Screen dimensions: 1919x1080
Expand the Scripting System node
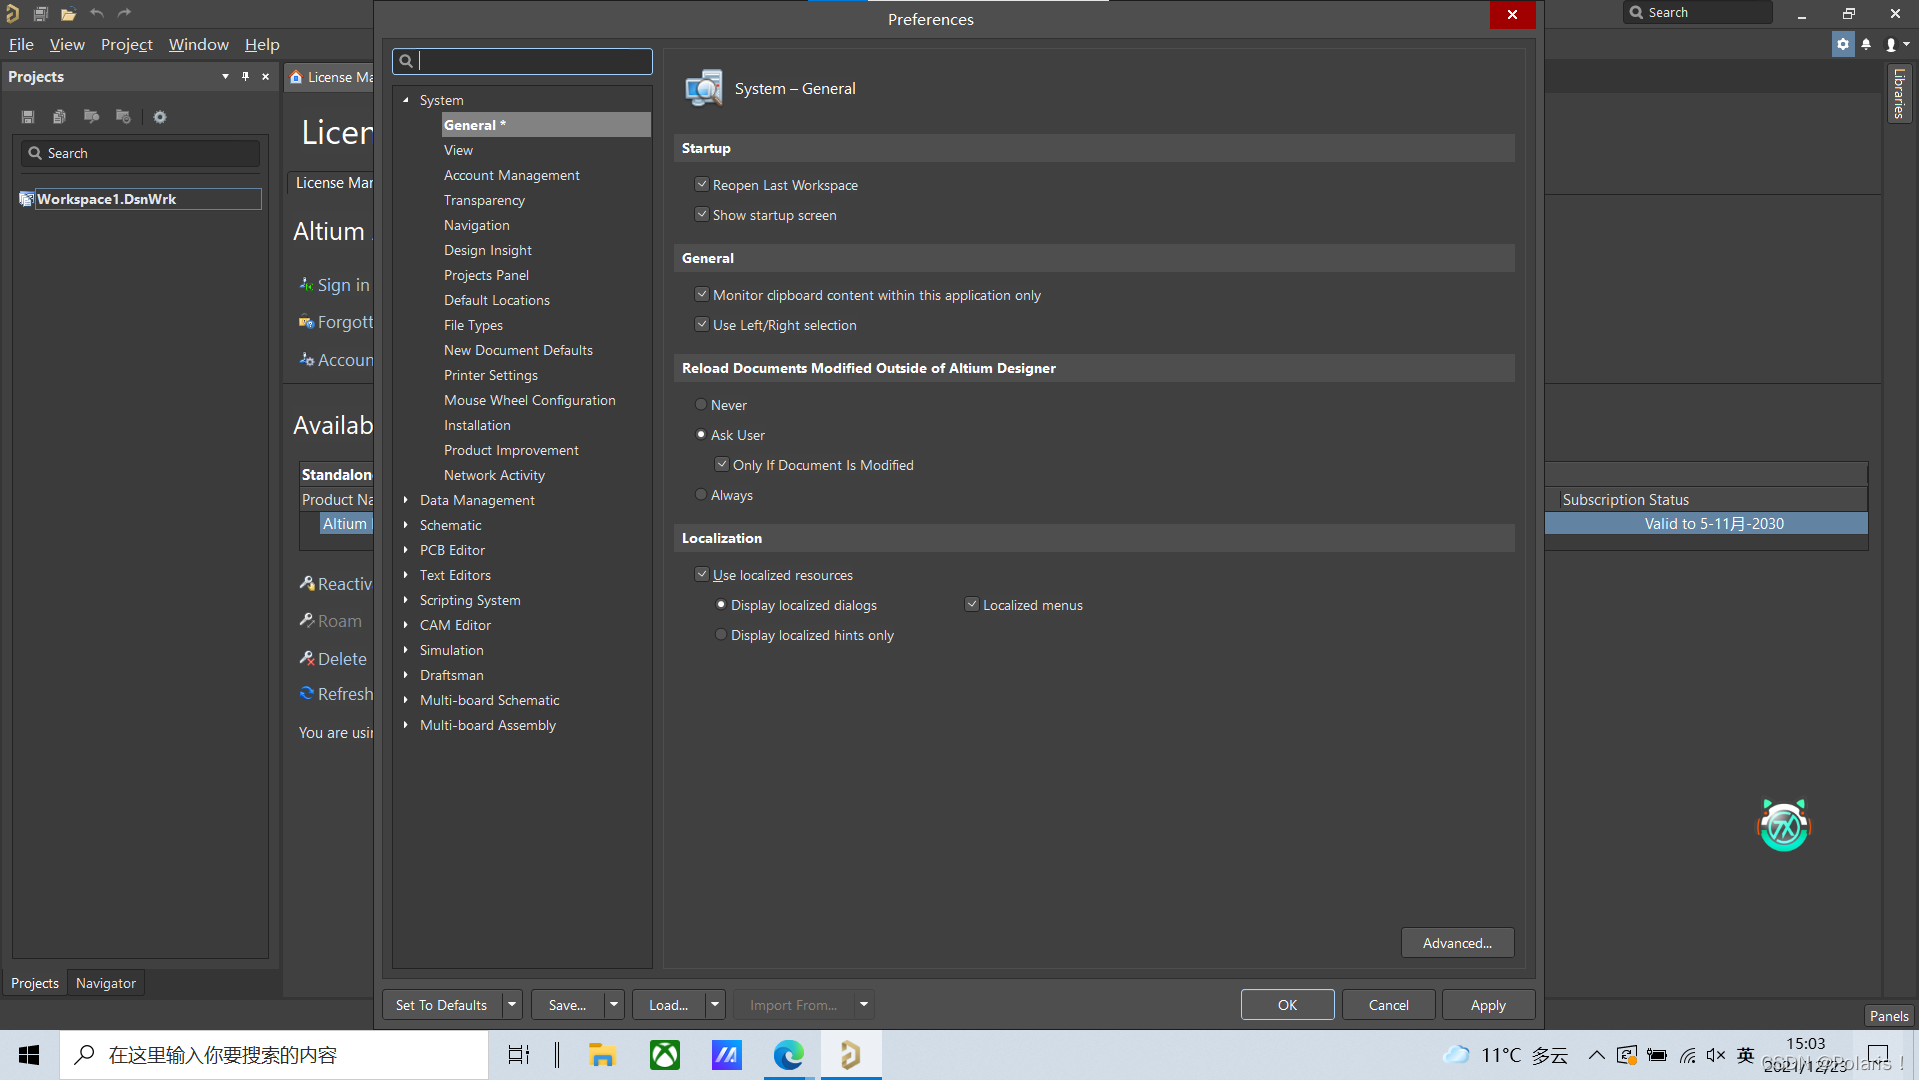(x=406, y=600)
